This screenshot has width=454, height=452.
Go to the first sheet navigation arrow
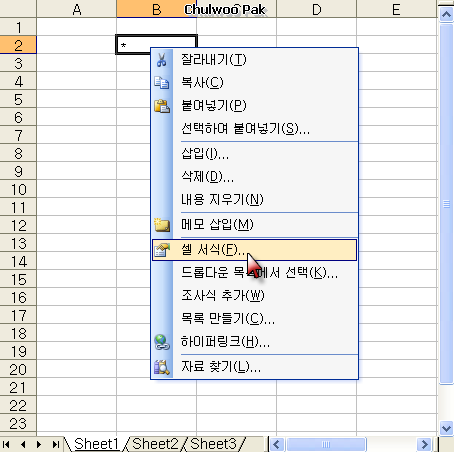click(x=6, y=444)
